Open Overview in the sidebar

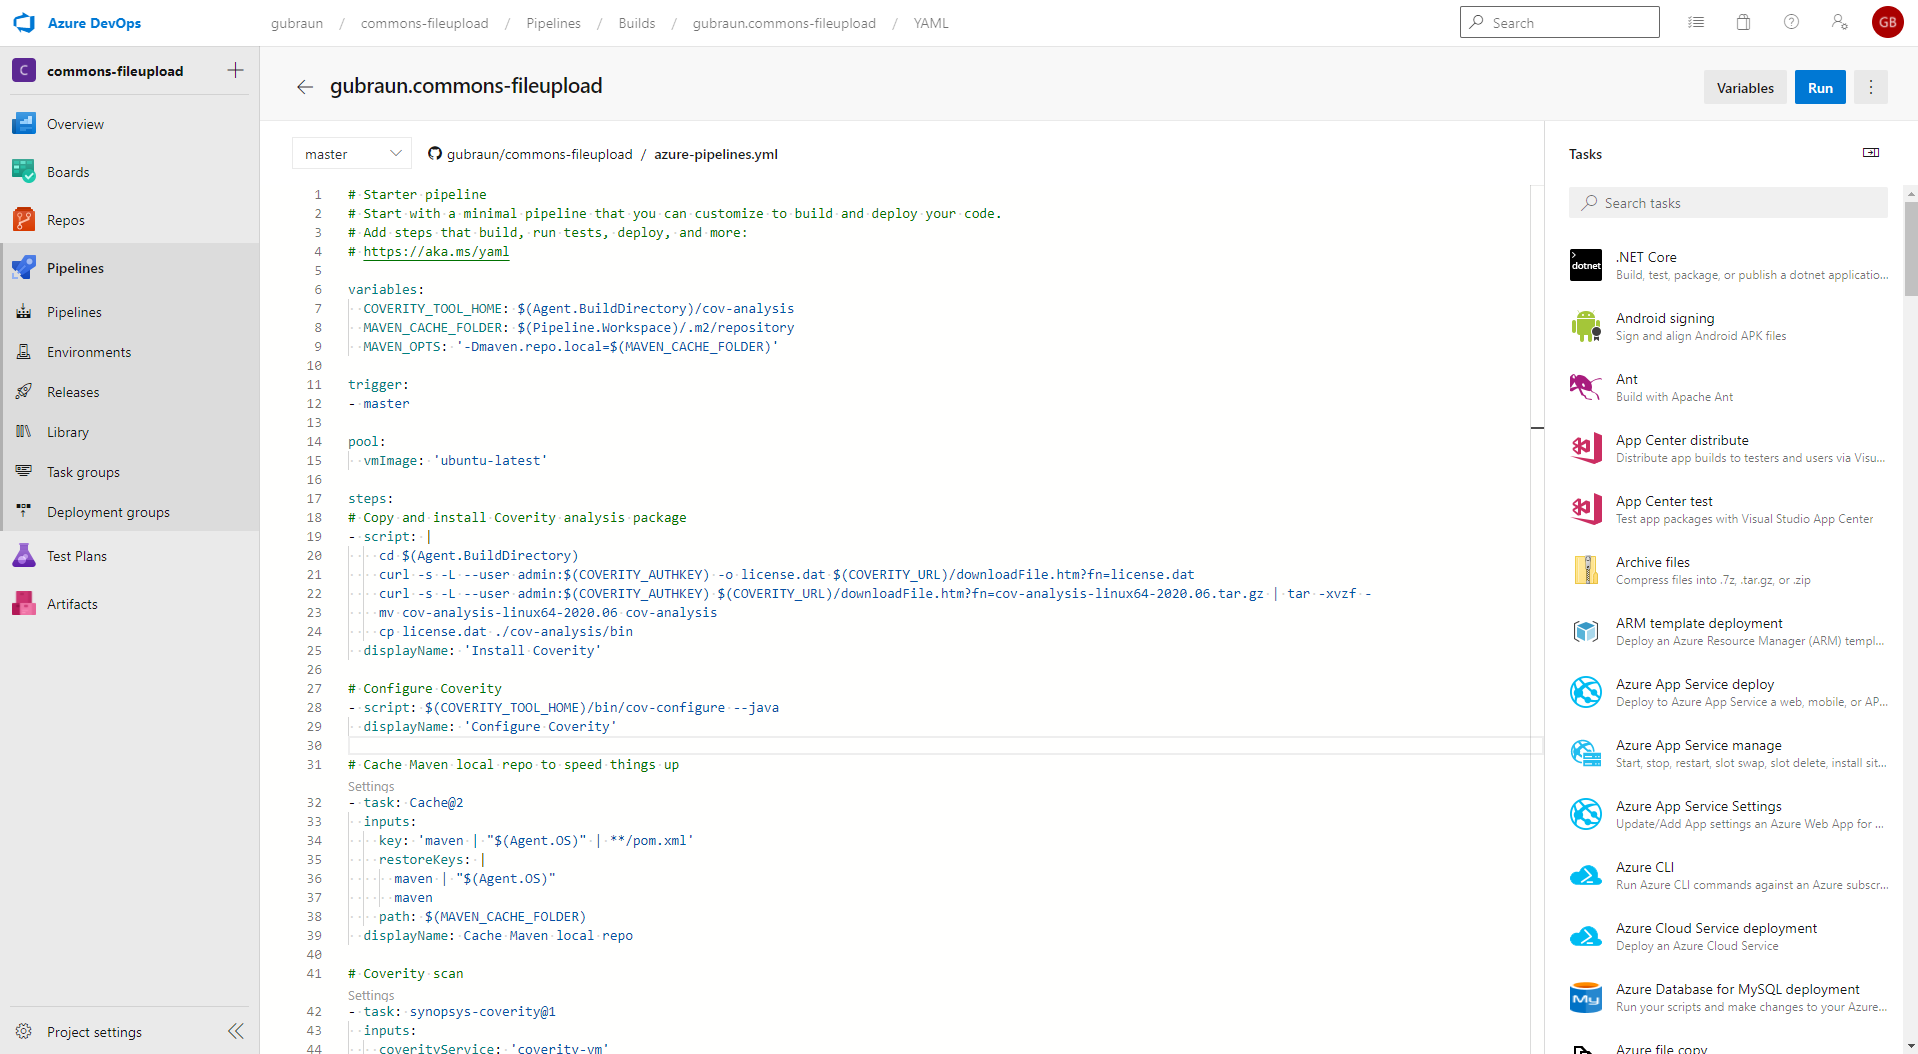tap(130, 124)
